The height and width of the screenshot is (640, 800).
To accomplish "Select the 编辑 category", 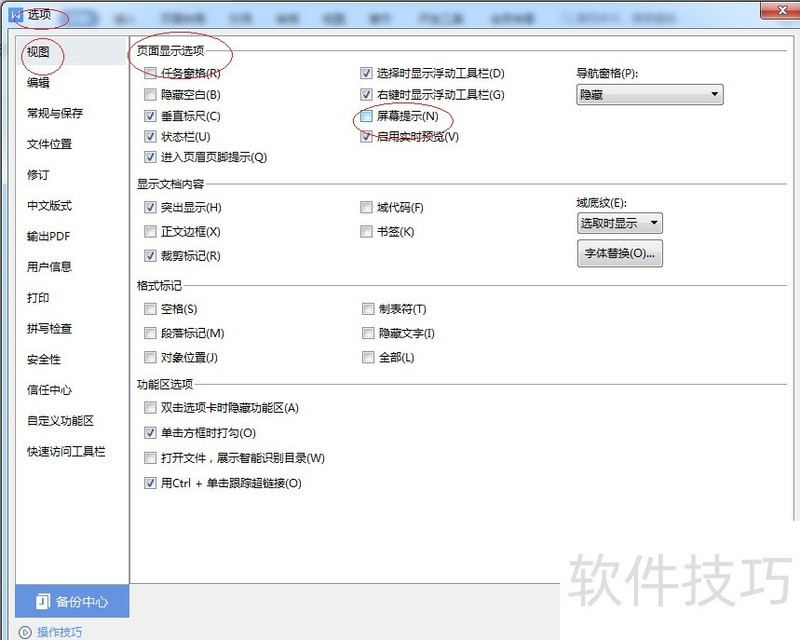I will tap(38, 82).
